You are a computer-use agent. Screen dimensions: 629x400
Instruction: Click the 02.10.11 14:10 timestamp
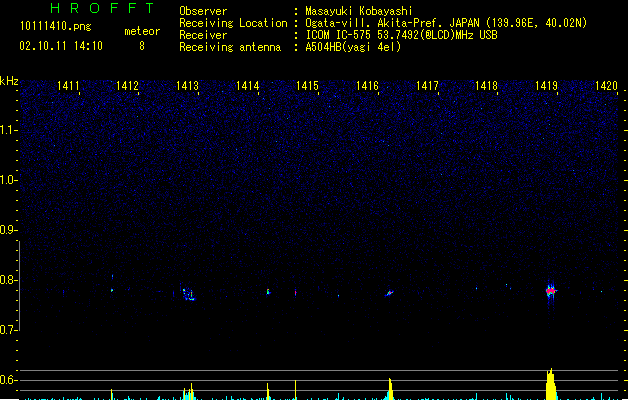(x=61, y=46)
